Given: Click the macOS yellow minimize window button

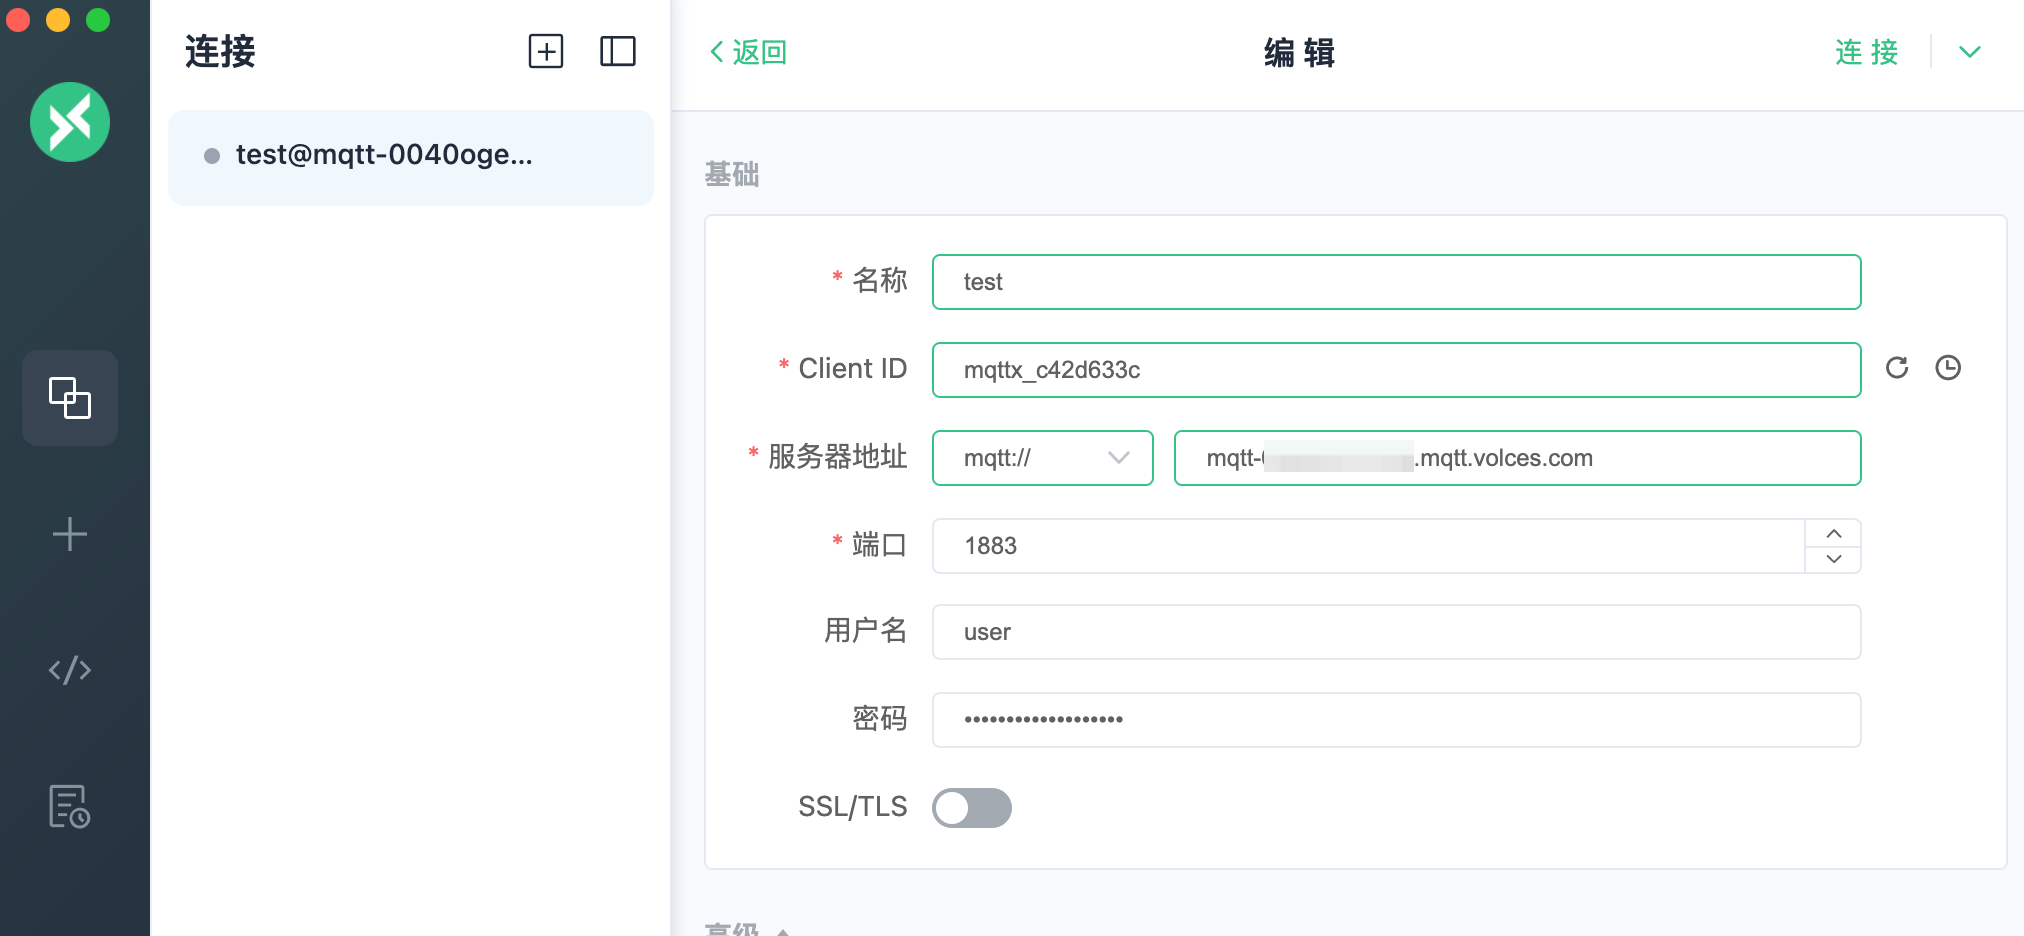Looking at the screenshot, I should [58, 19].
